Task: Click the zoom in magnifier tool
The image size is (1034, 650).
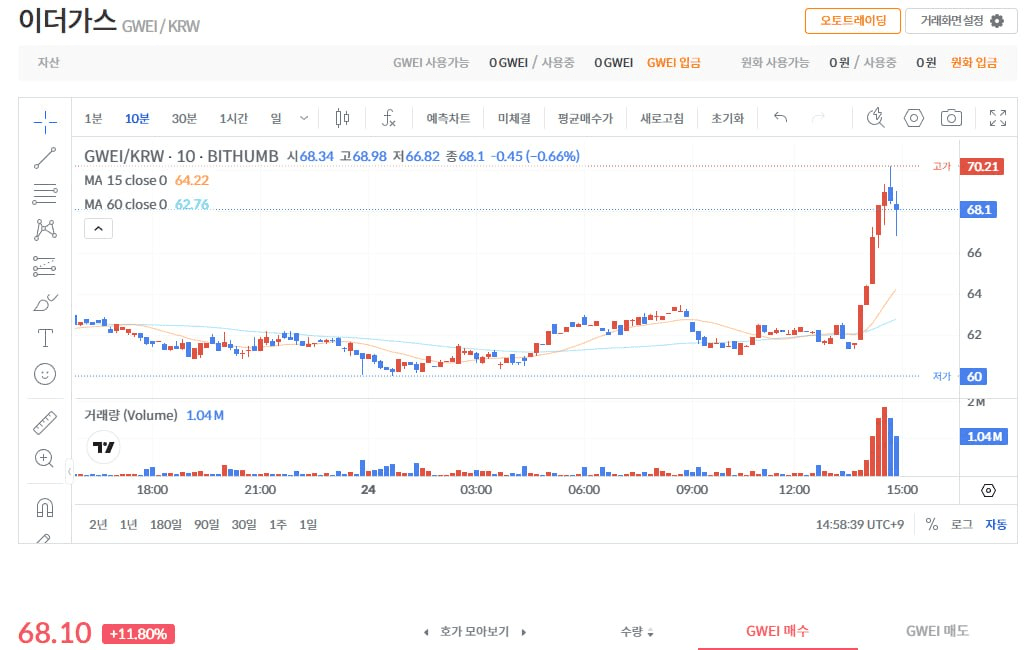Action: [45, 458]
